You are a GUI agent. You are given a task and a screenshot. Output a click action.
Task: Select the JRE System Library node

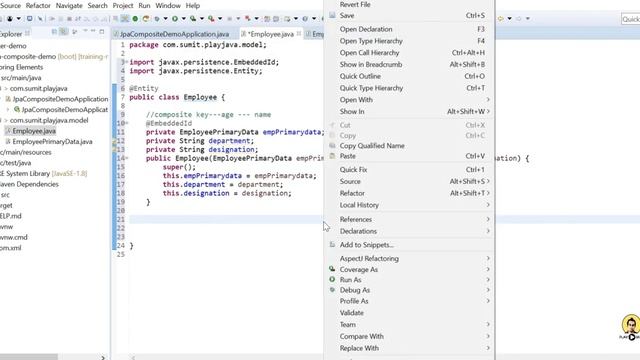43,173
